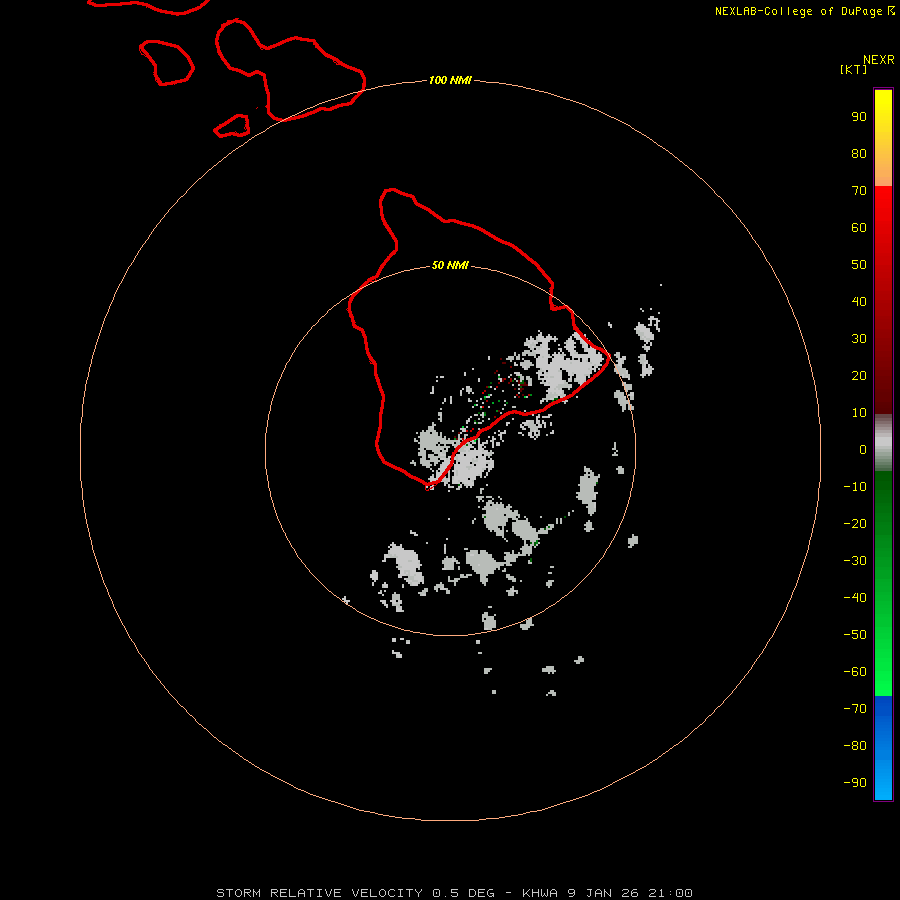Click the 0 value on the velocity scale

coord(863,449)
